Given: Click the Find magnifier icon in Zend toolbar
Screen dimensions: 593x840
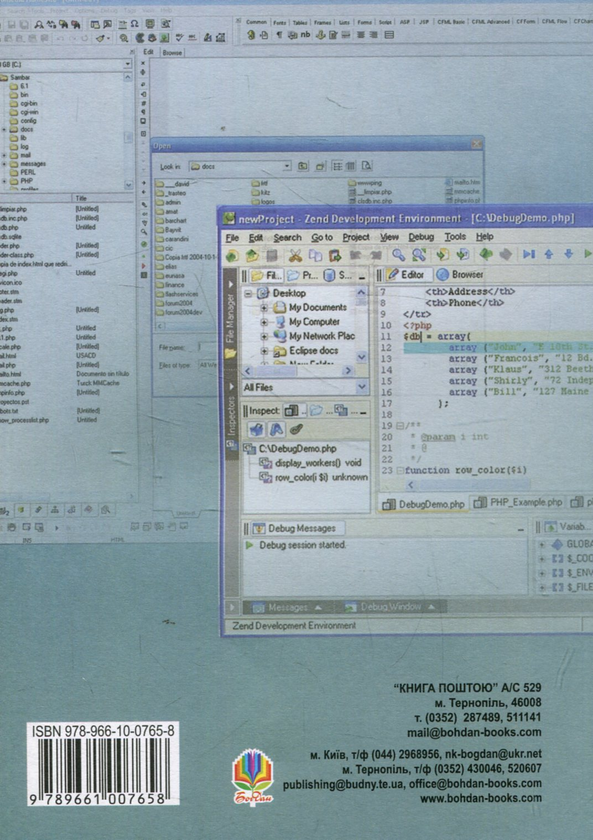Looking at the screenshot, I should pyautogui.click(x=399, y=255).
